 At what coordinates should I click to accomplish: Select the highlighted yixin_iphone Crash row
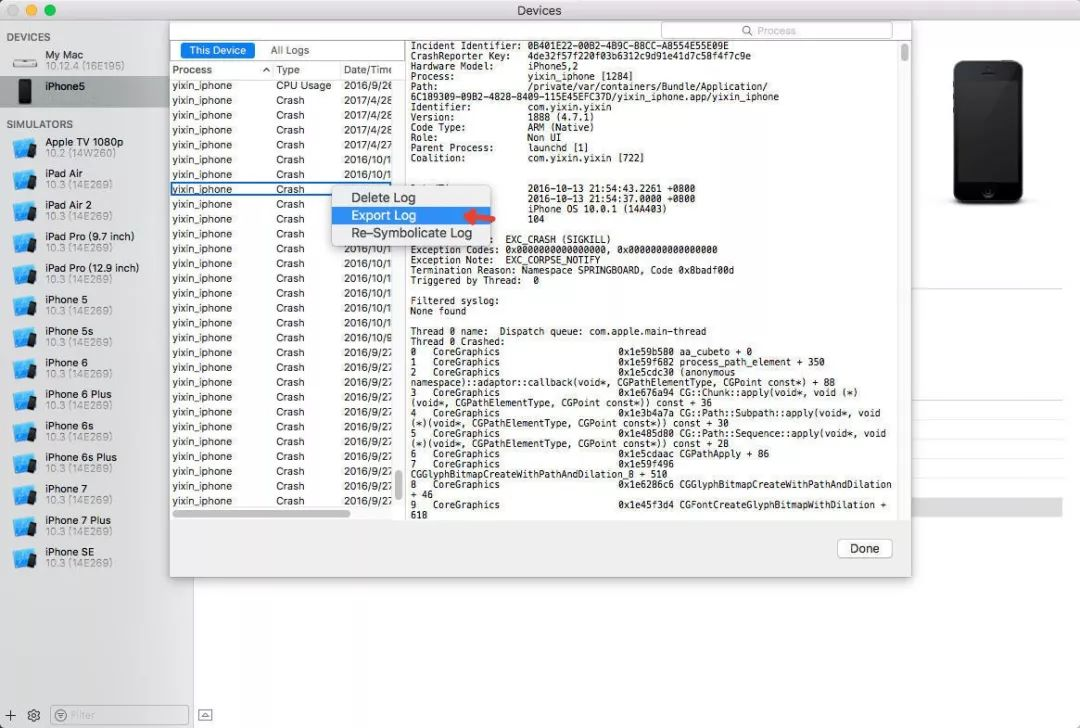[281, 189]
